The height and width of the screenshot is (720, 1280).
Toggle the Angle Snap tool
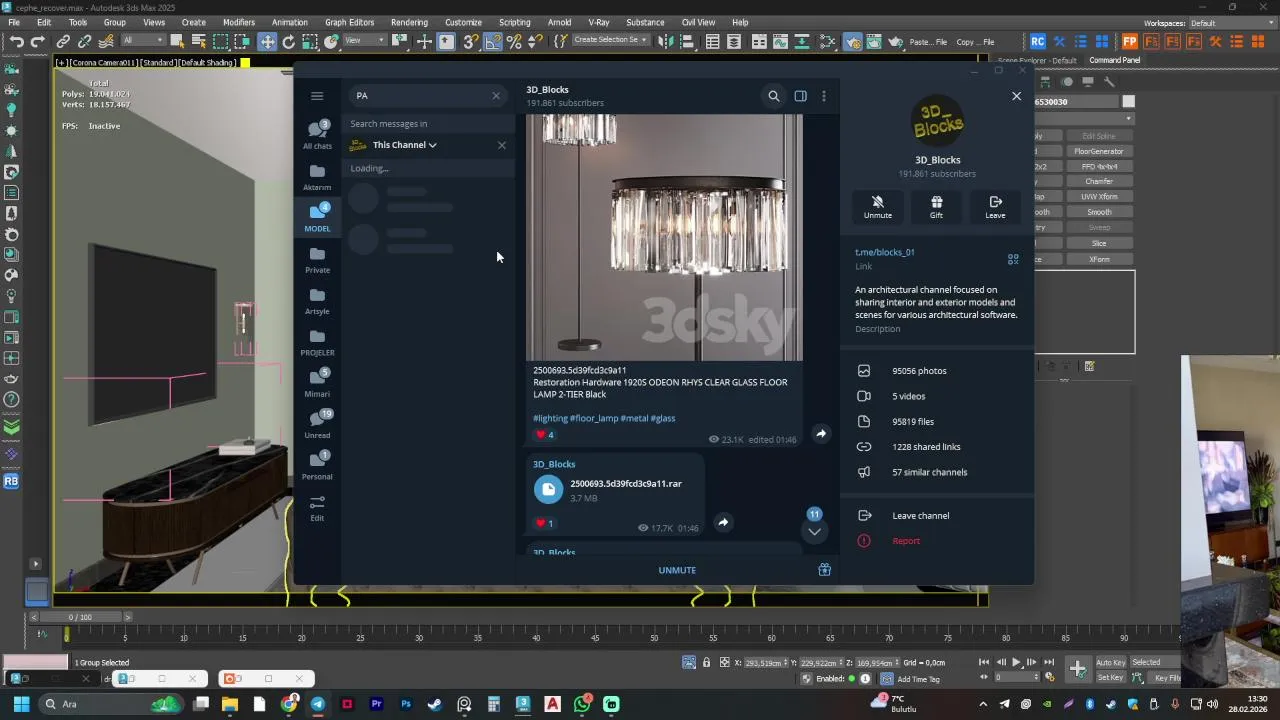(x=493, y=42)
